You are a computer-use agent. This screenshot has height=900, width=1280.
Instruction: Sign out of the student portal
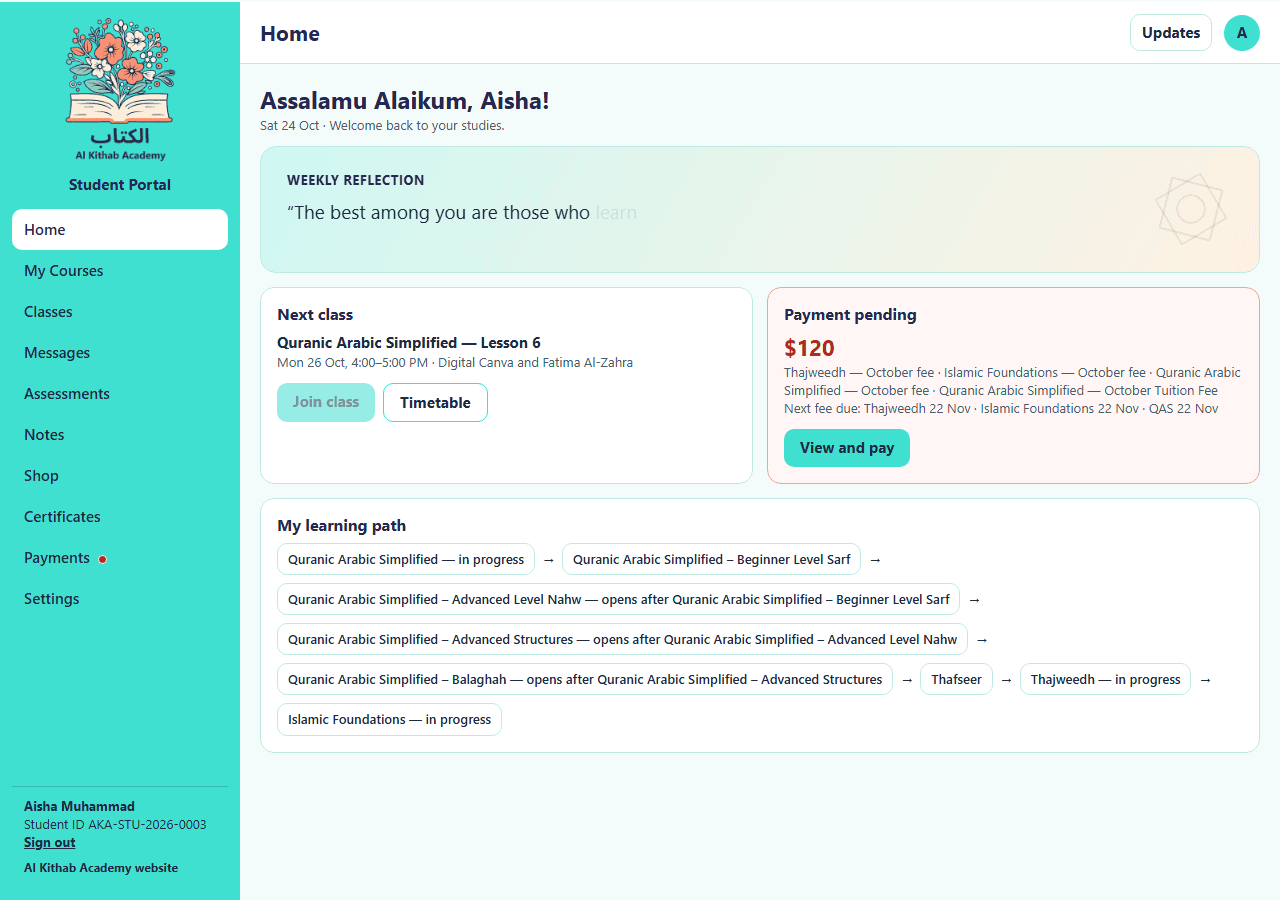tap(50, 843)
